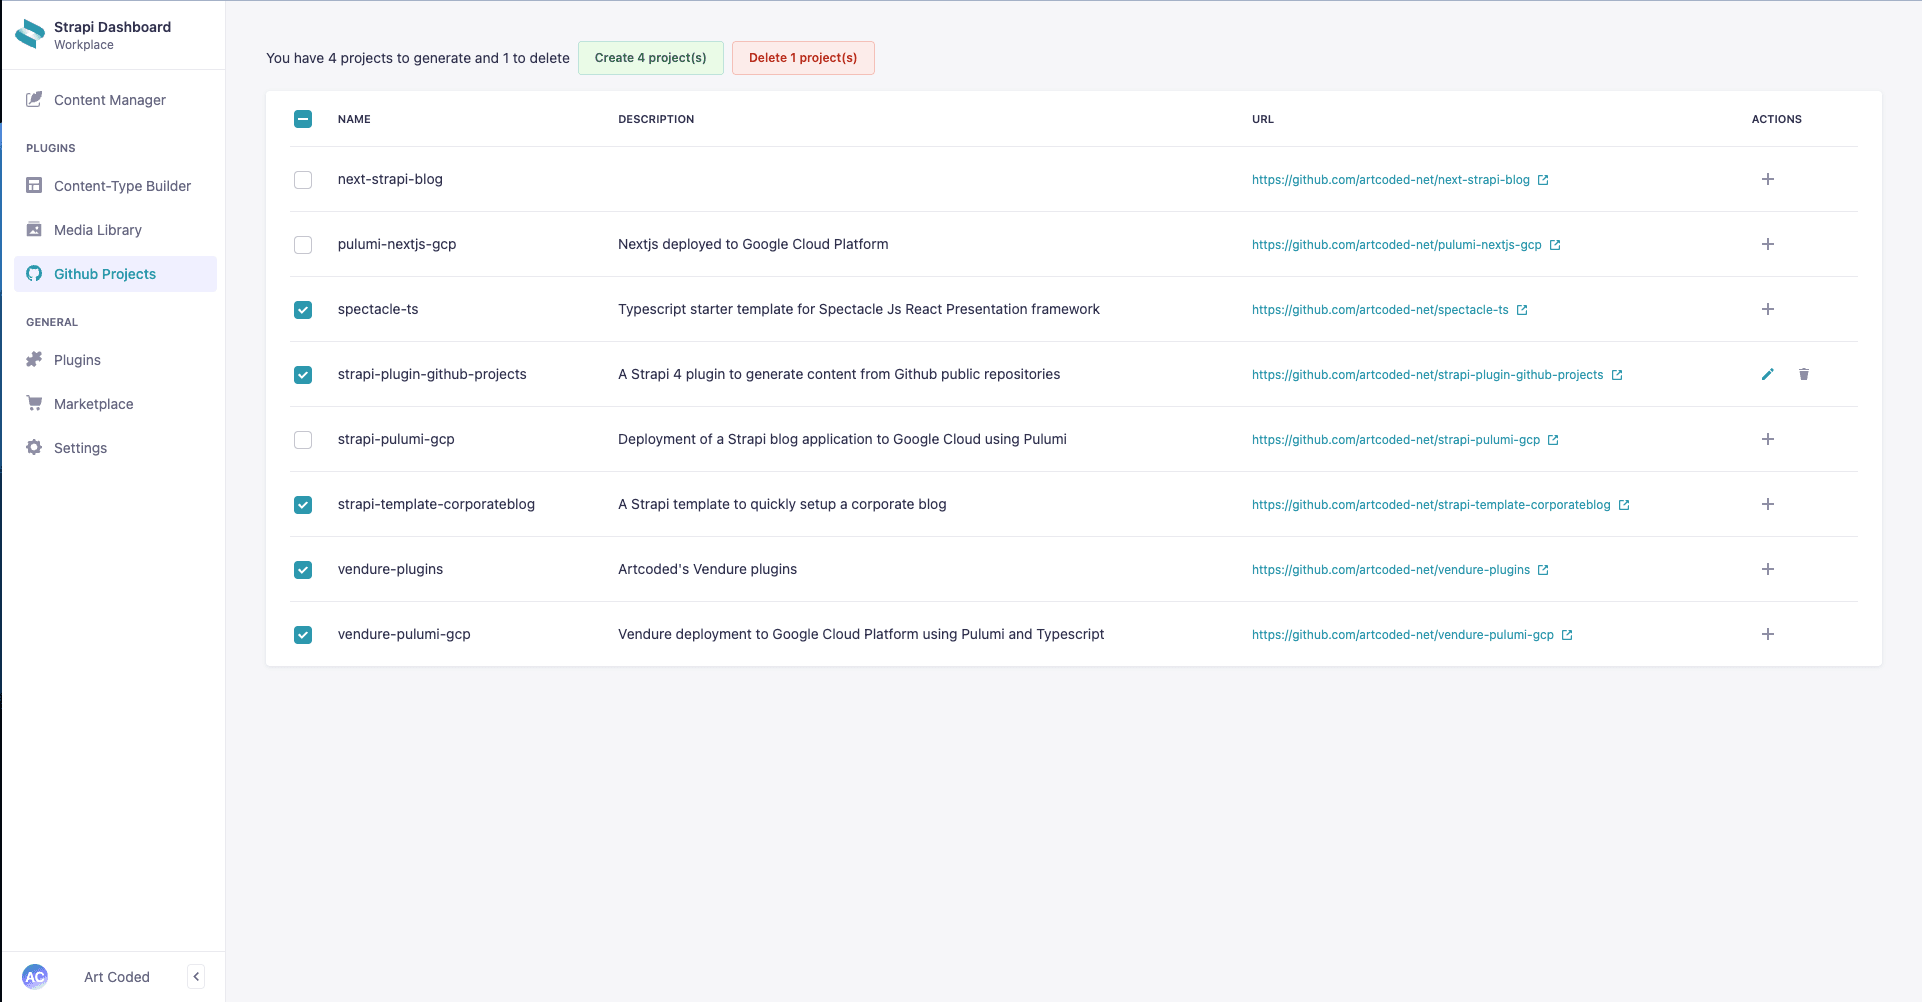Screen dimensions: 1922x1002
Task: Click the Github Projects octocat icon
Action: click(34, 273)
